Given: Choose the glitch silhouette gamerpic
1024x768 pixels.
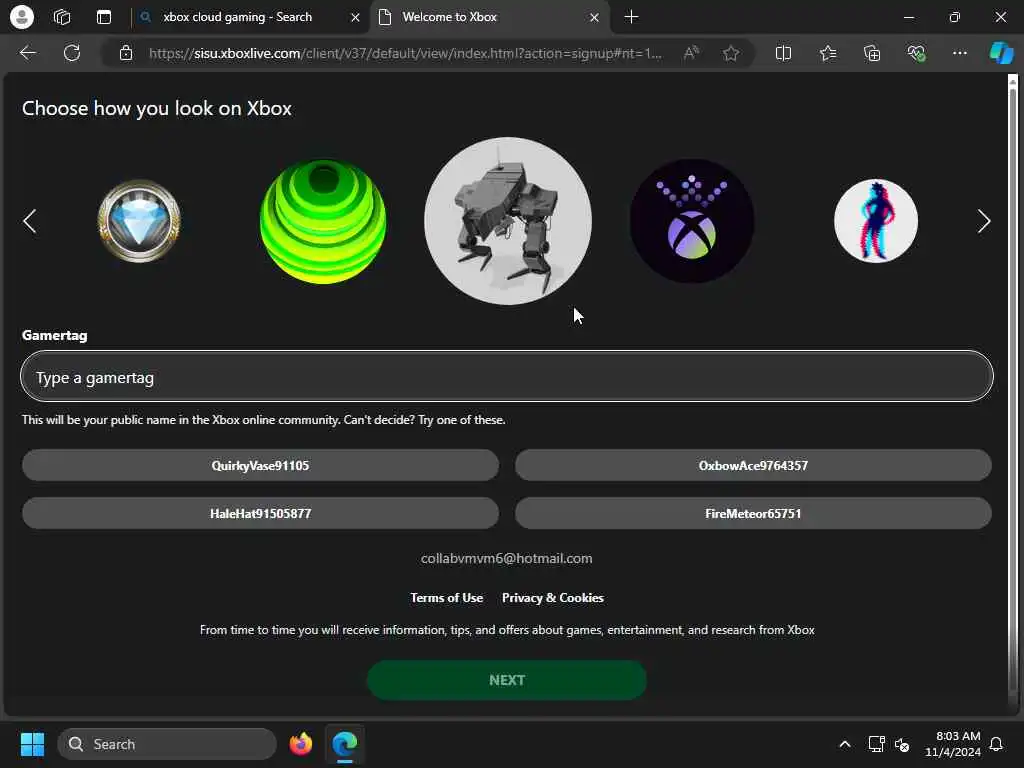Looking at the screenshot, I should coord(876,221).
